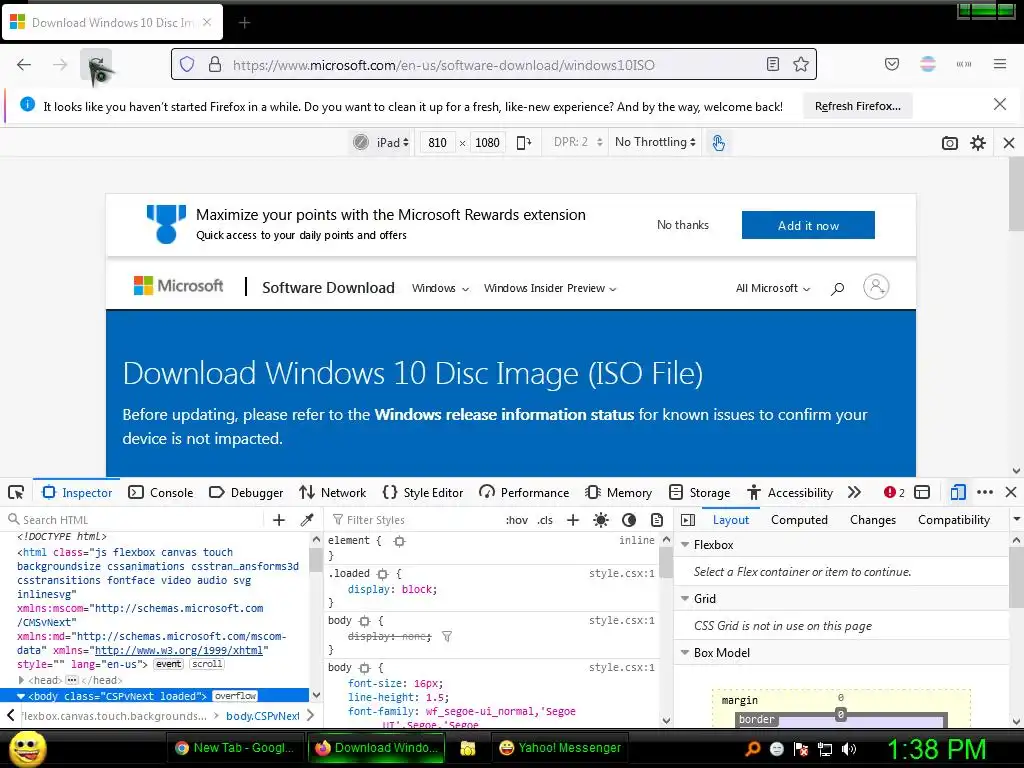The height and width of the screenshot is (768, 1024).
Task: Bookmark this page with the star icon
Action: pos(801,64)
